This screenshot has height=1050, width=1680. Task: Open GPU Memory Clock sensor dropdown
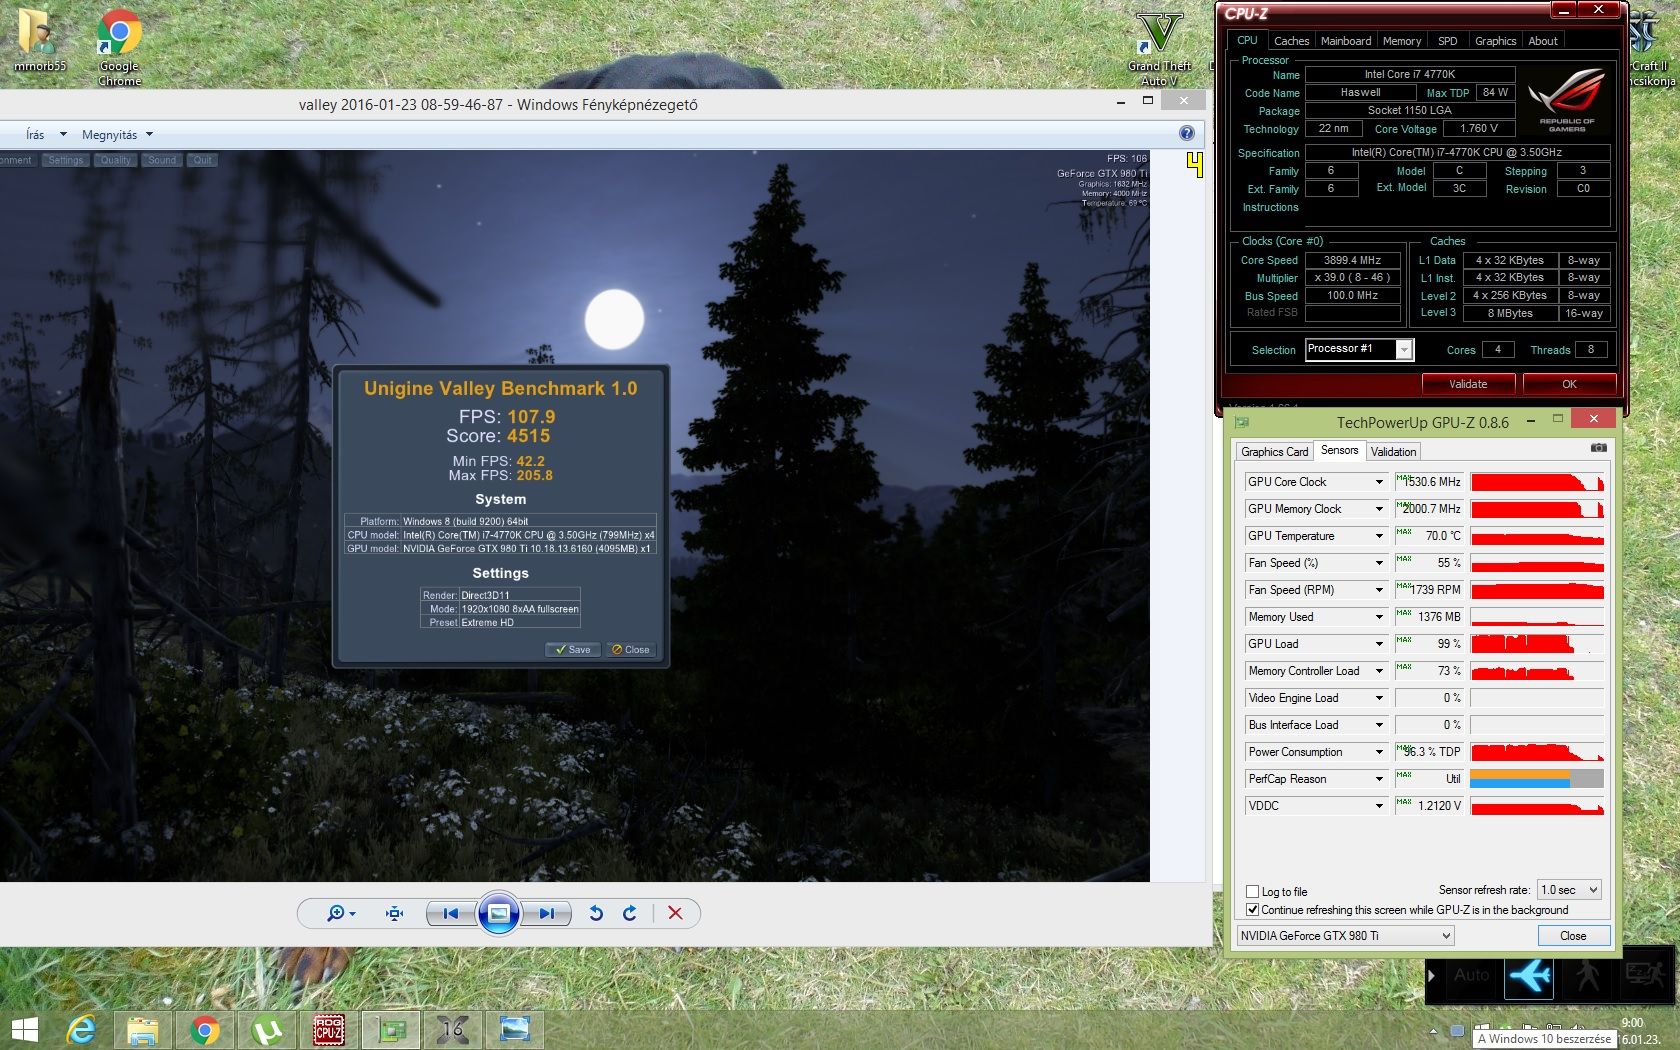pos(1379,509)
